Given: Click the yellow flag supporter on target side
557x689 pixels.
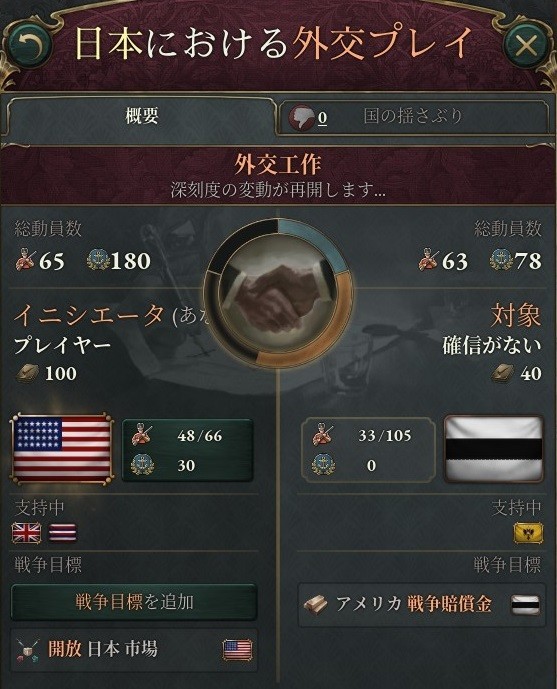Looking at the screenshot, I should point(528,533).
